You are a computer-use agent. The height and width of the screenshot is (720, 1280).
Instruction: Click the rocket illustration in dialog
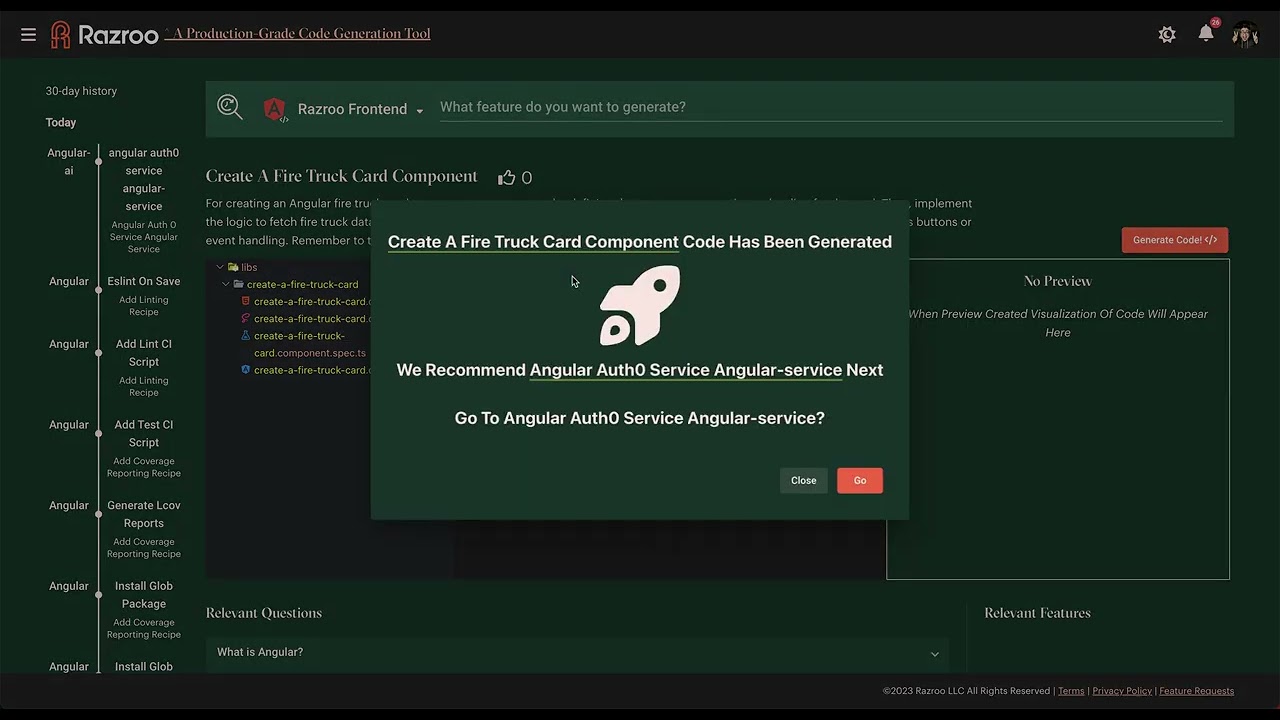click(x=640, y=305)
